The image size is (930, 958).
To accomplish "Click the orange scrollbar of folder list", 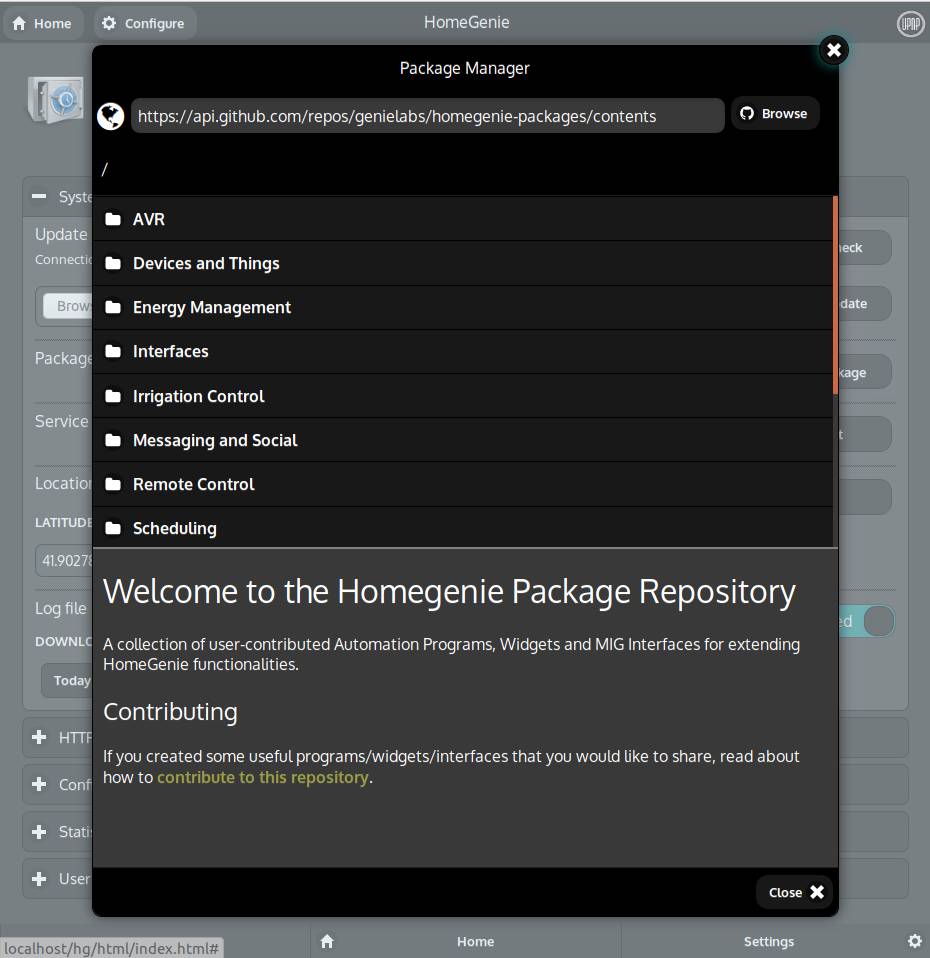I will pyautogui.click(x=835, y=294).
